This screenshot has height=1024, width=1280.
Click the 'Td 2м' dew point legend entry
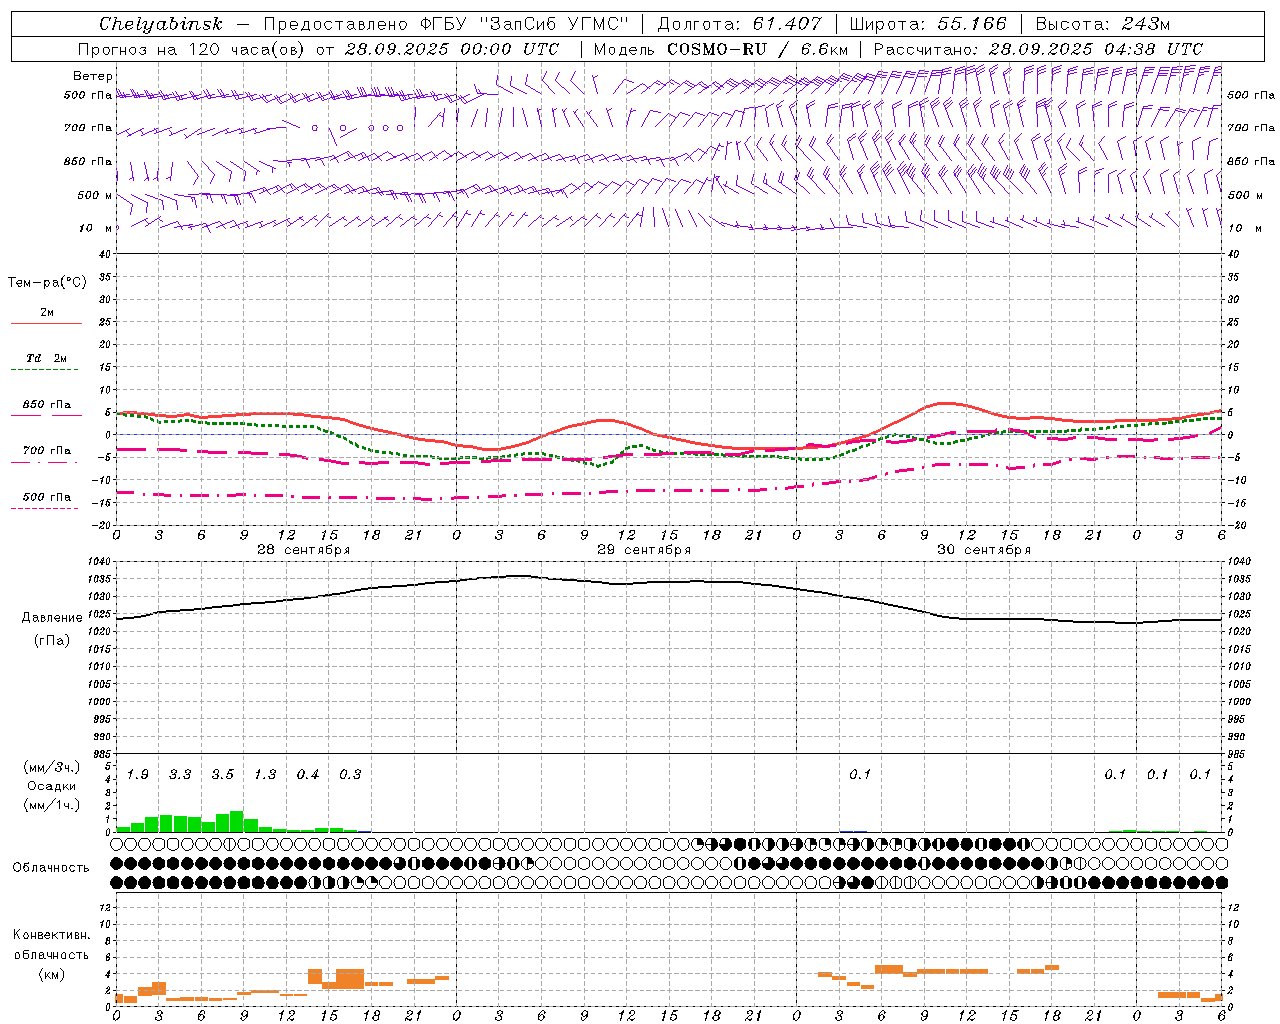(x=46, y=358)
